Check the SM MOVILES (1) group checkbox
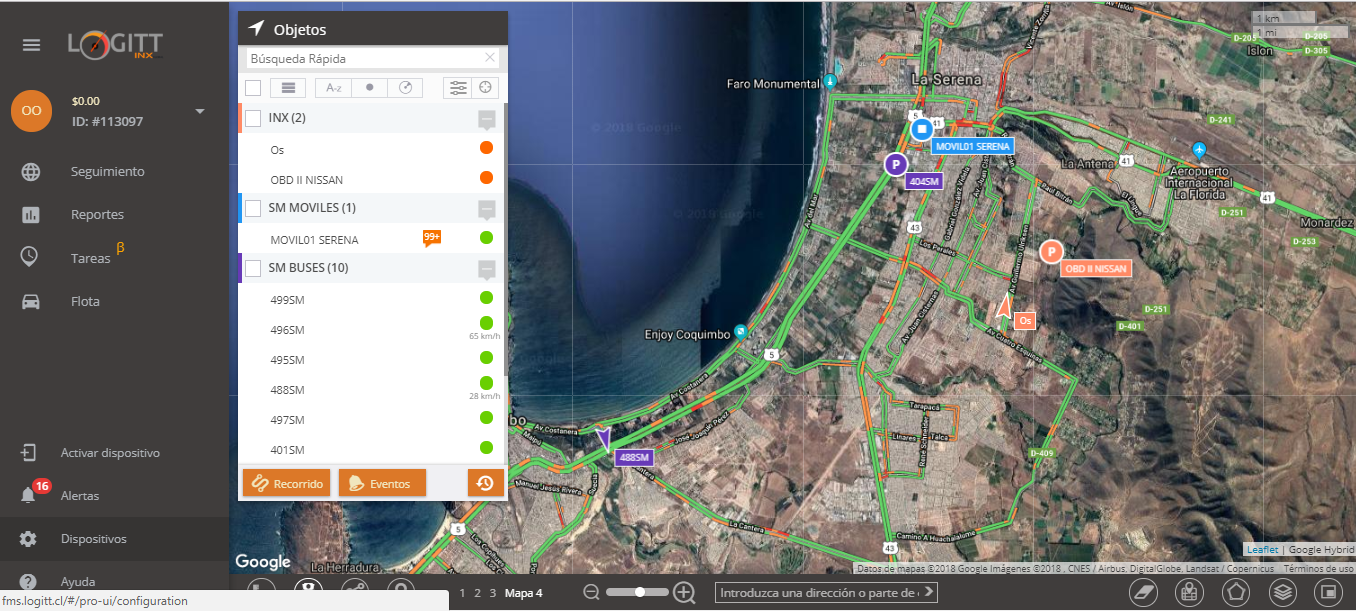The height and width of the screenshot is (611, 1356). coord(253,208)
